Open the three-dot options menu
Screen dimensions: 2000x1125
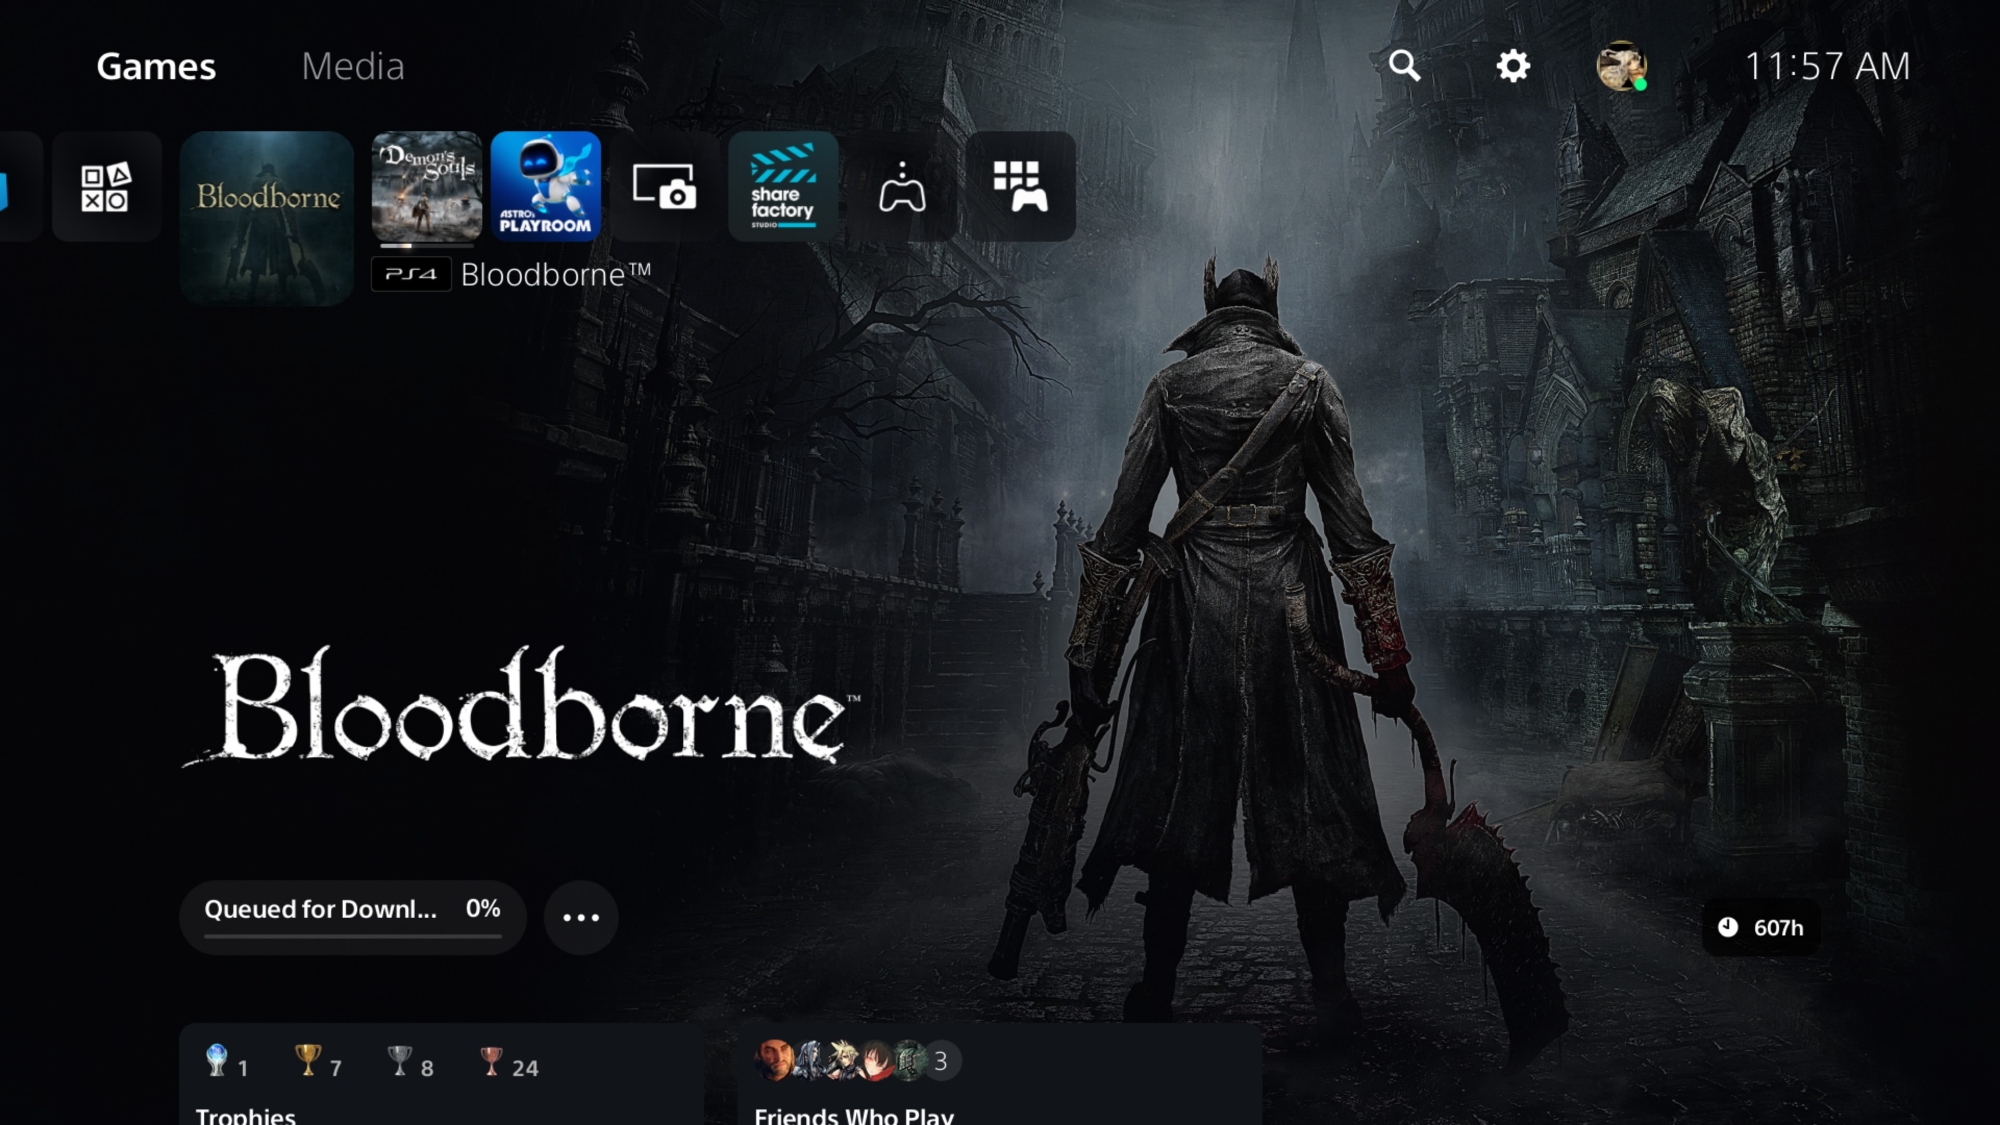click(x=581, y=917)
